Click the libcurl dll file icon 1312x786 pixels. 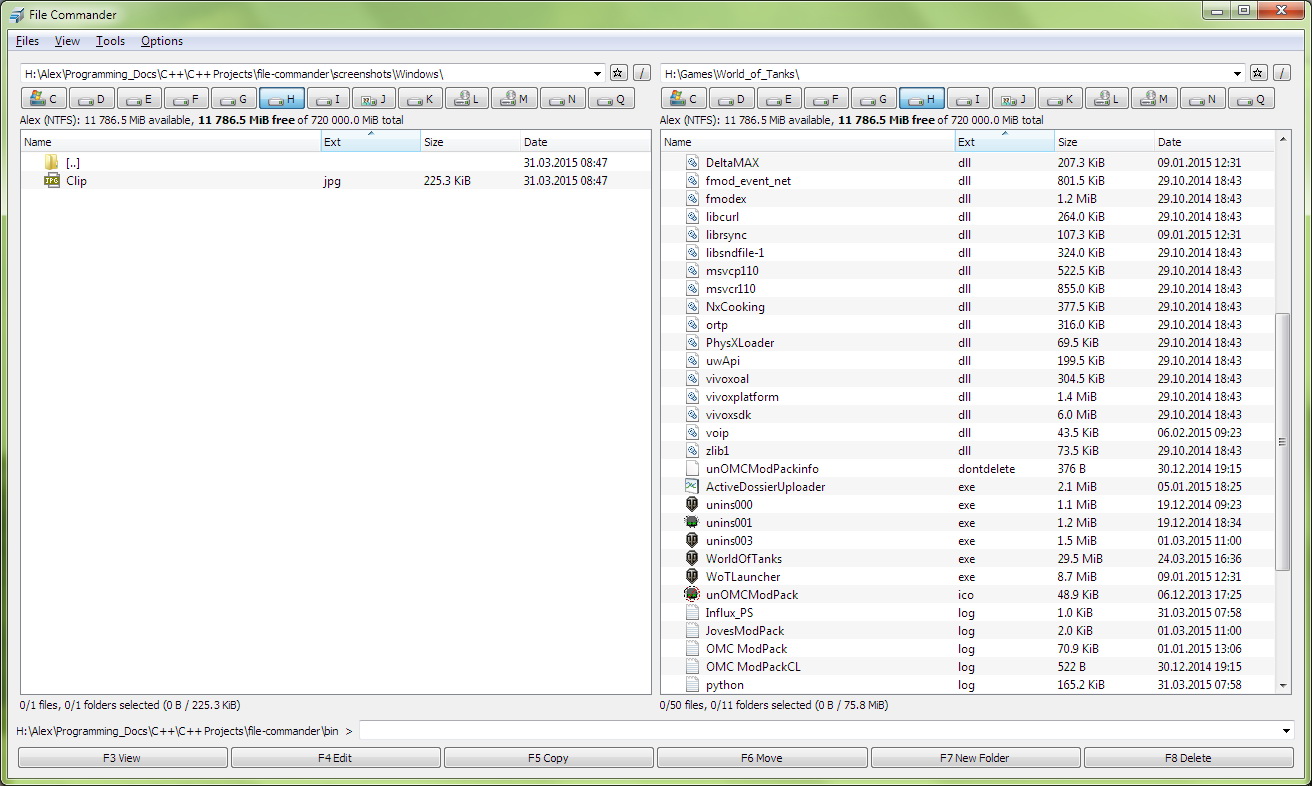pos(692,217)
